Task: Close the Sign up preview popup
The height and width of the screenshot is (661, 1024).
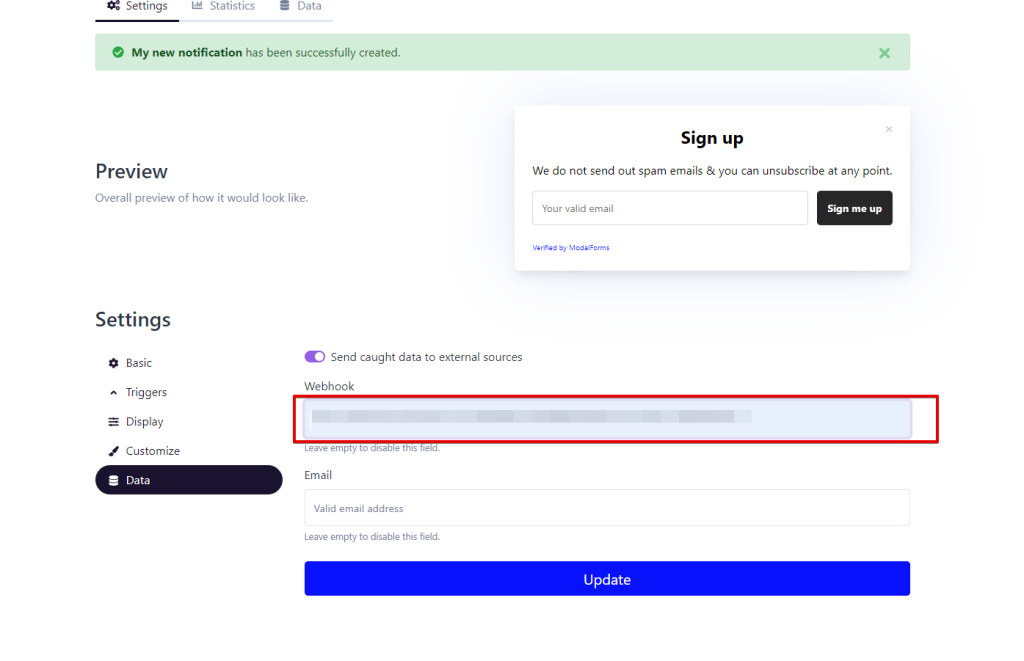Action: click(889, 129)
